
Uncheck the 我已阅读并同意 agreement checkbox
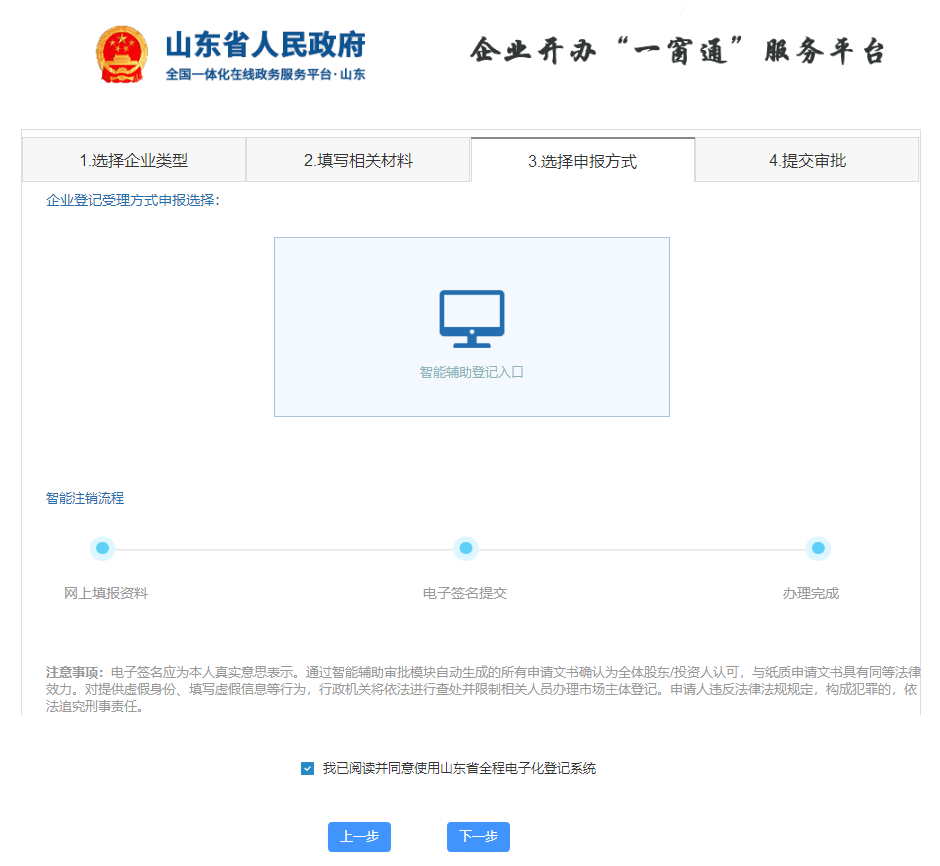[x=308, y=768]
